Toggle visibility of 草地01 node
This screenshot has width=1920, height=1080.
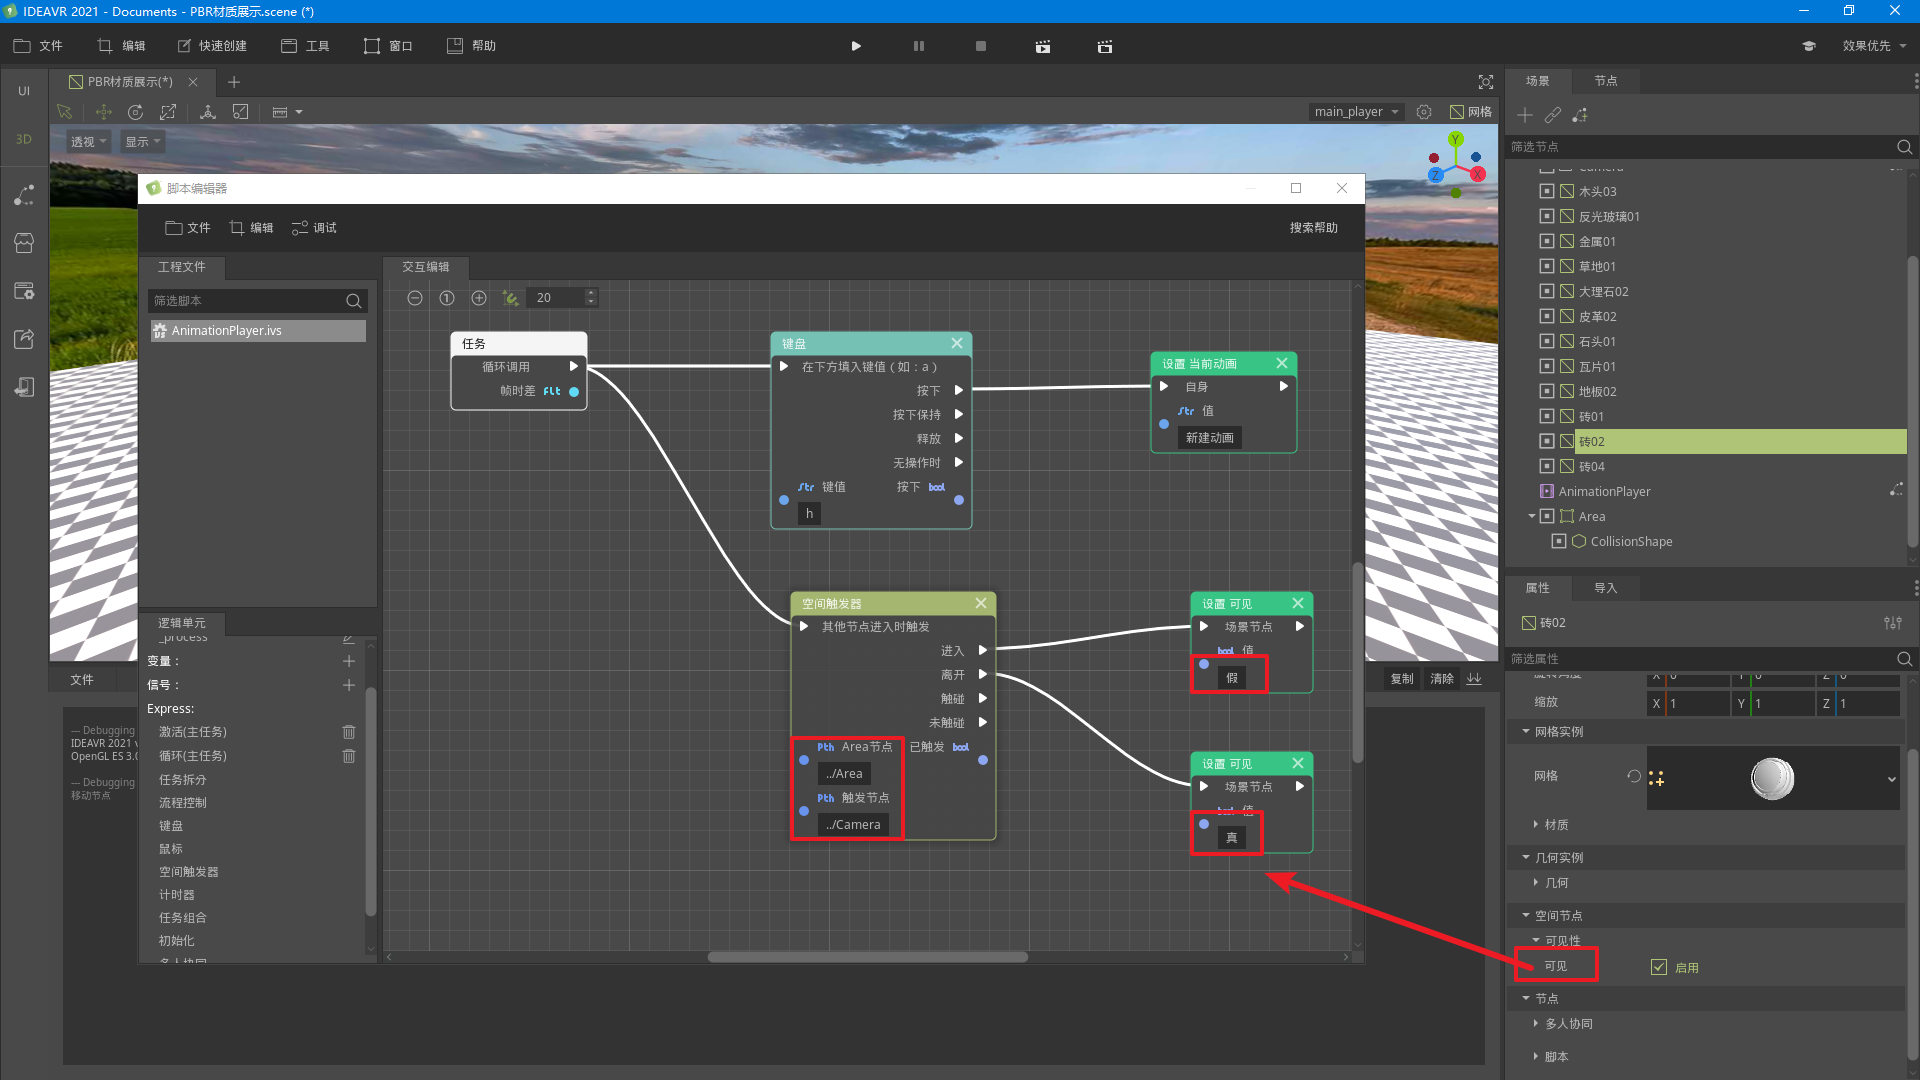1547,266
